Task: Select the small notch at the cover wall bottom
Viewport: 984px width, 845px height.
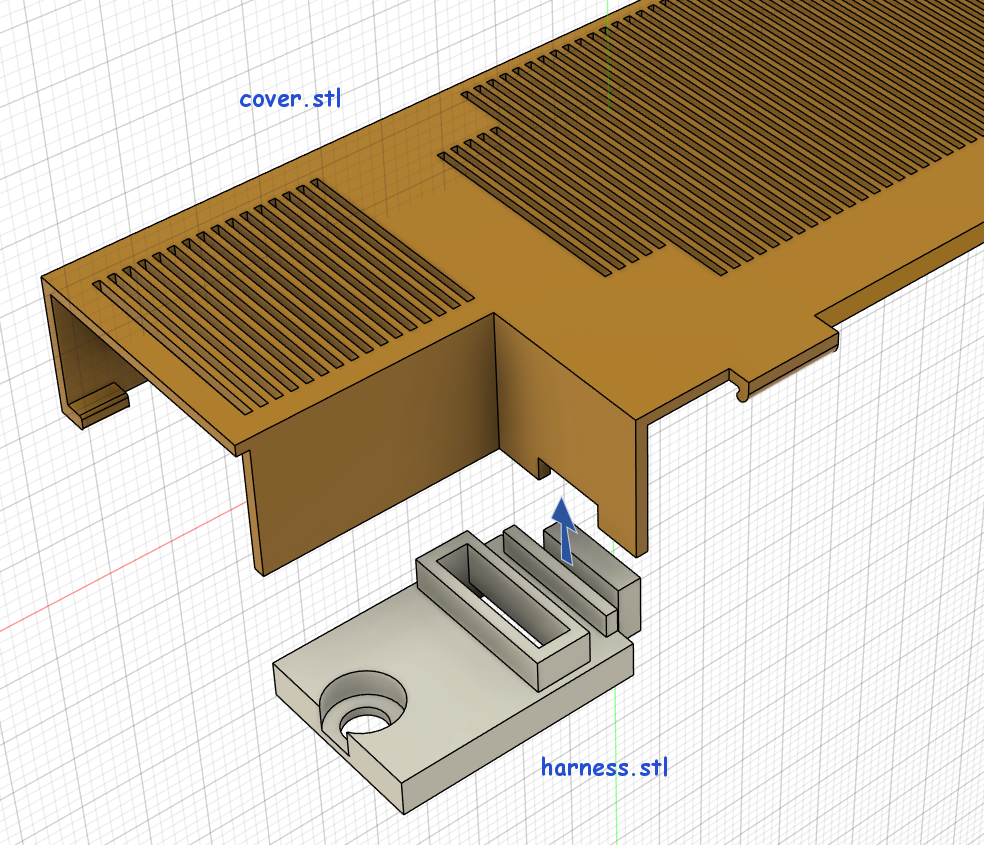Action: [545, 466]
